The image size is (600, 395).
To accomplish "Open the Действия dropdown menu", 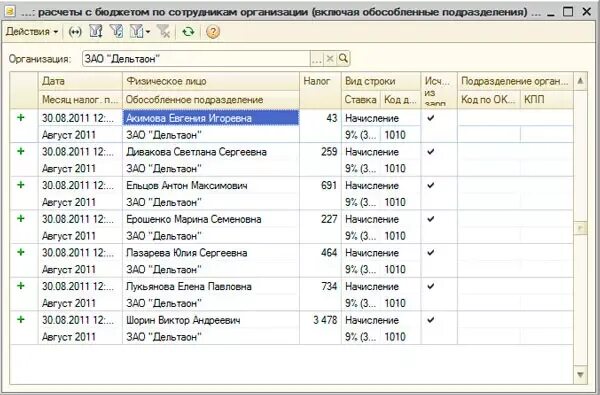I will pyautogui.click(x=32, y=32).
